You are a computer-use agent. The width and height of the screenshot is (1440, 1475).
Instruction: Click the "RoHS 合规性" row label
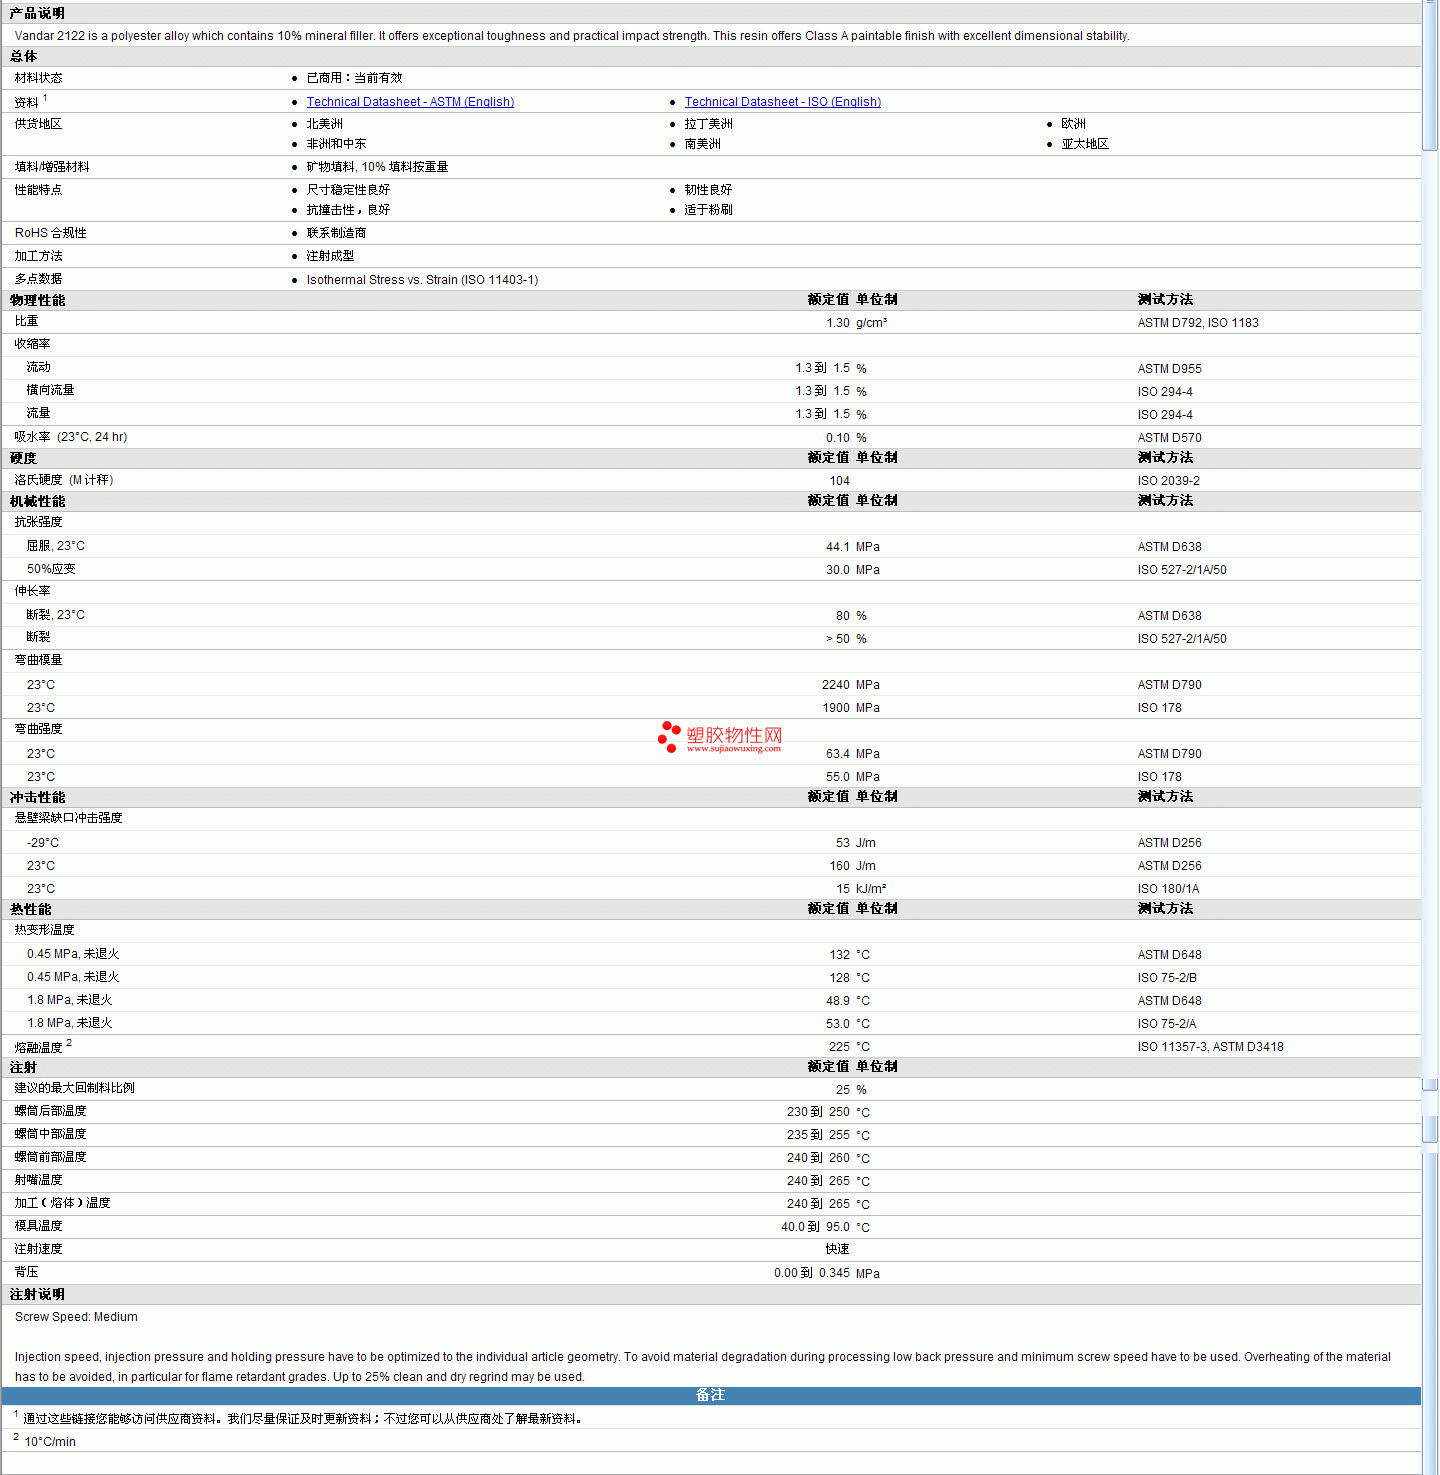coord(51,233)
